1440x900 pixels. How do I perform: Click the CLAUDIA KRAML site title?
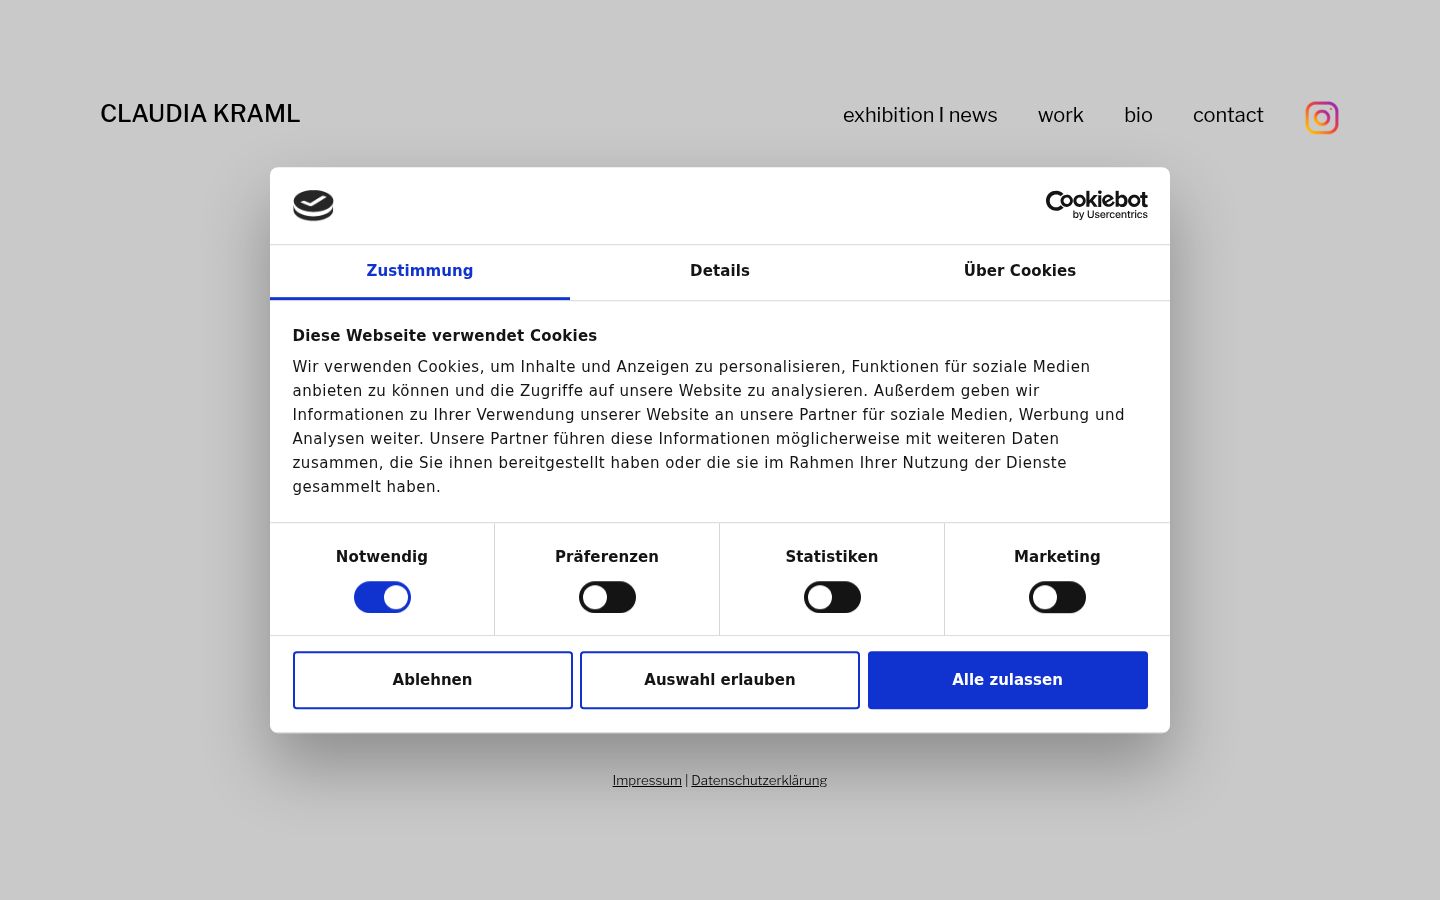tap(200, 114)
